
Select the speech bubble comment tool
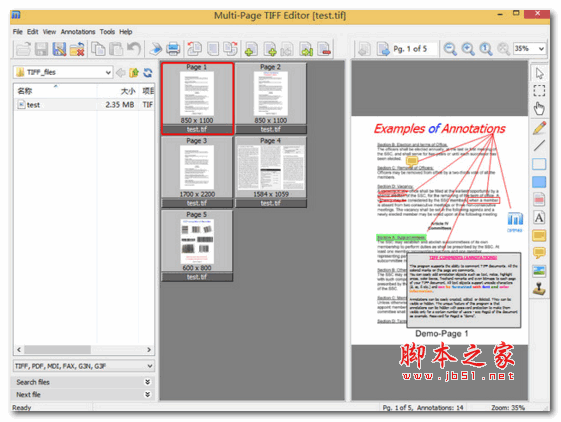click(539, 253)
